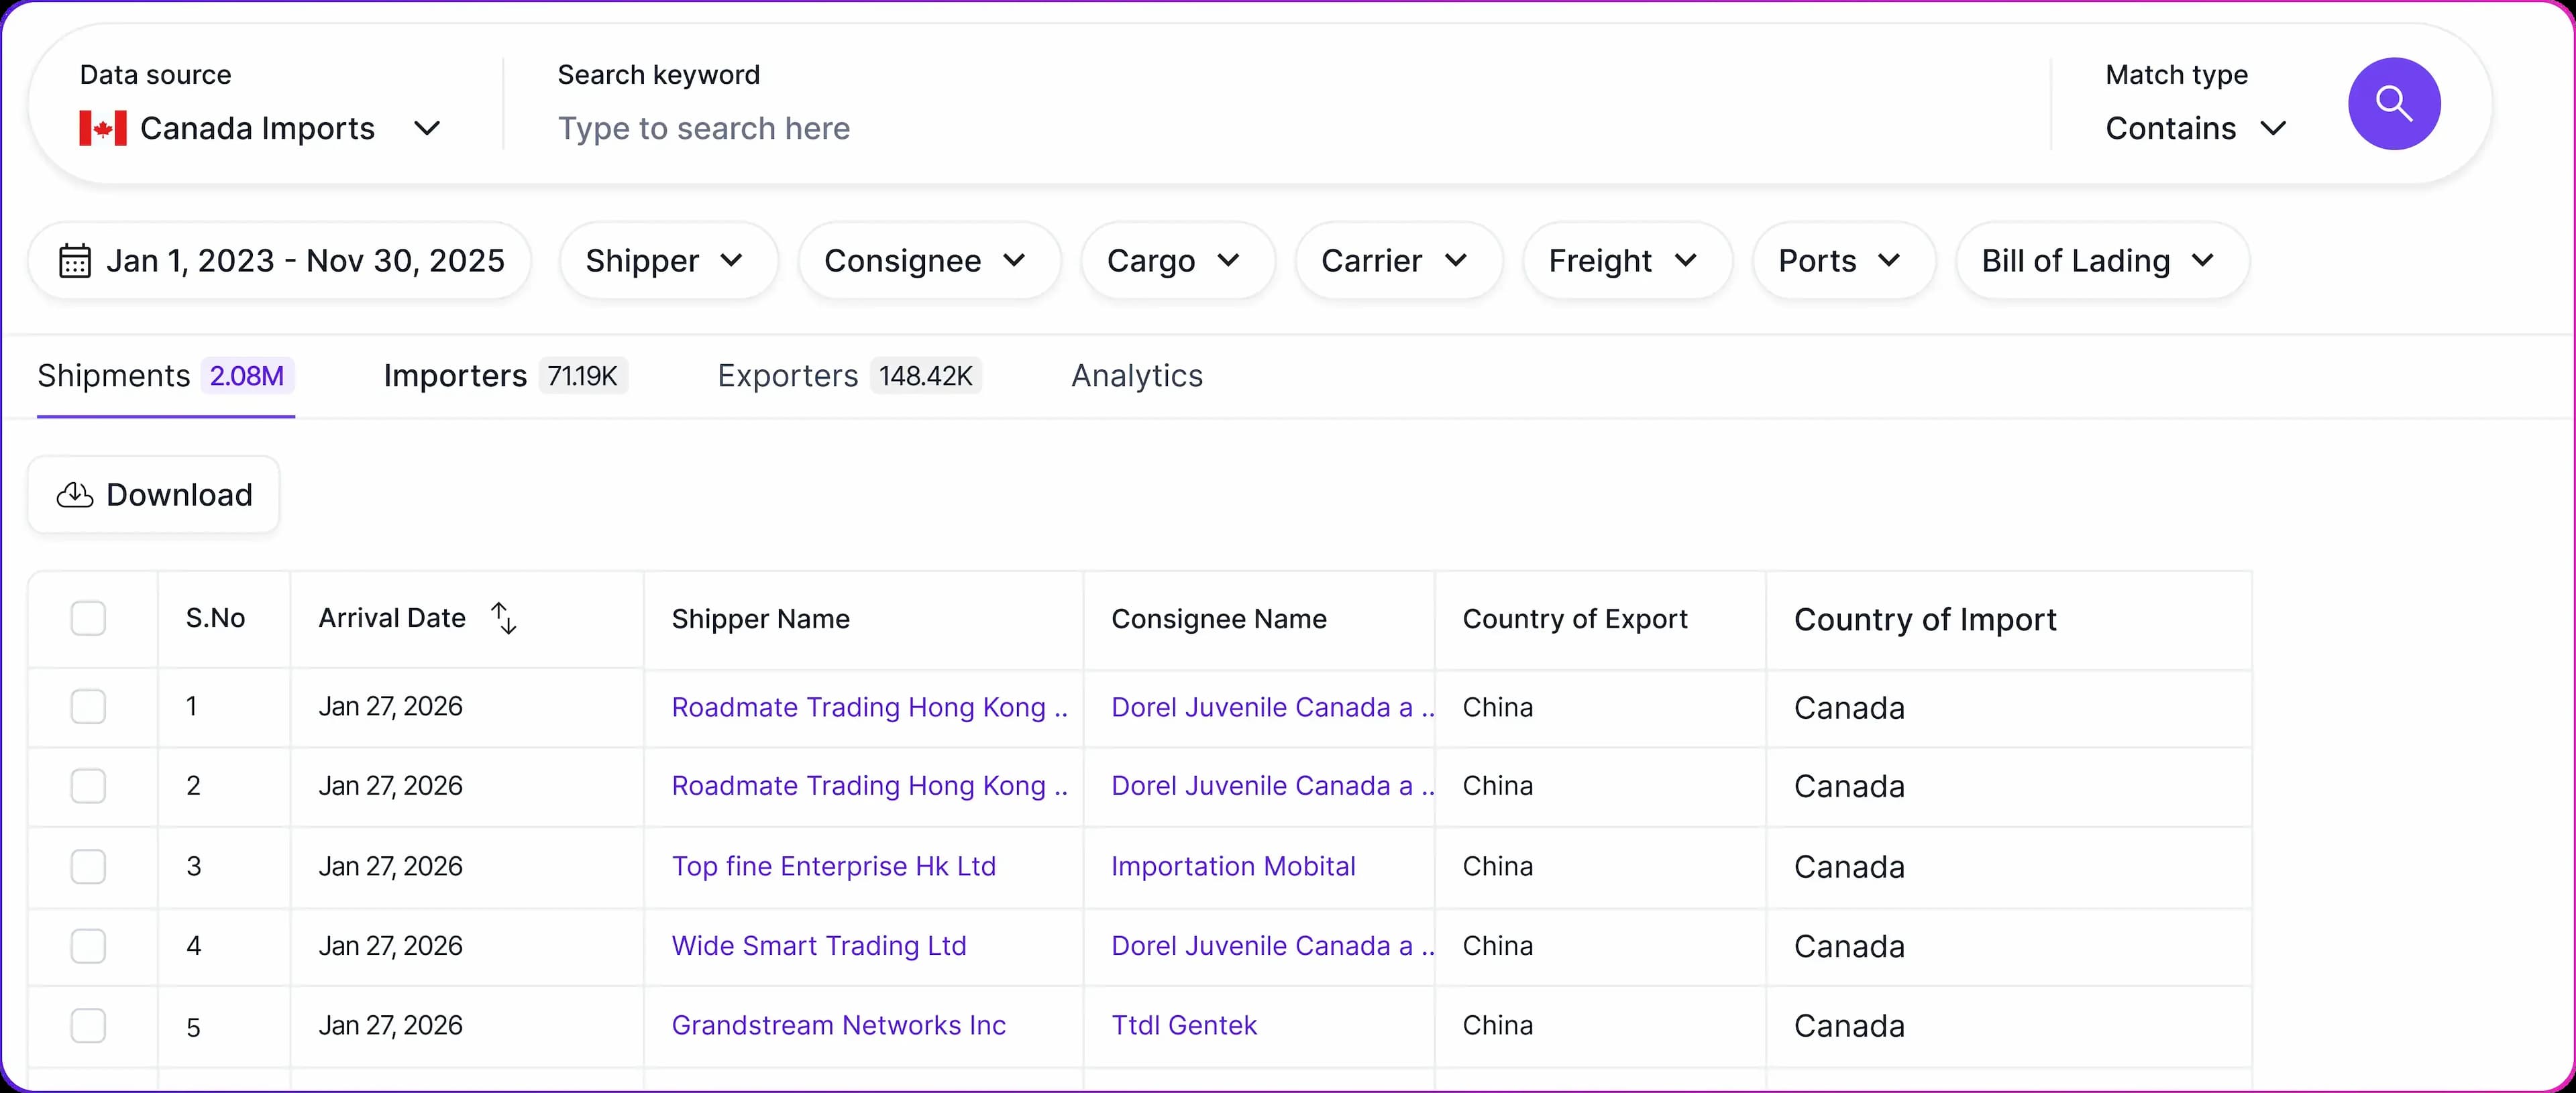Click the calendar icon in date filter
The image size is (2576, 1093).
pyautogui.click(x=75, y=261)
